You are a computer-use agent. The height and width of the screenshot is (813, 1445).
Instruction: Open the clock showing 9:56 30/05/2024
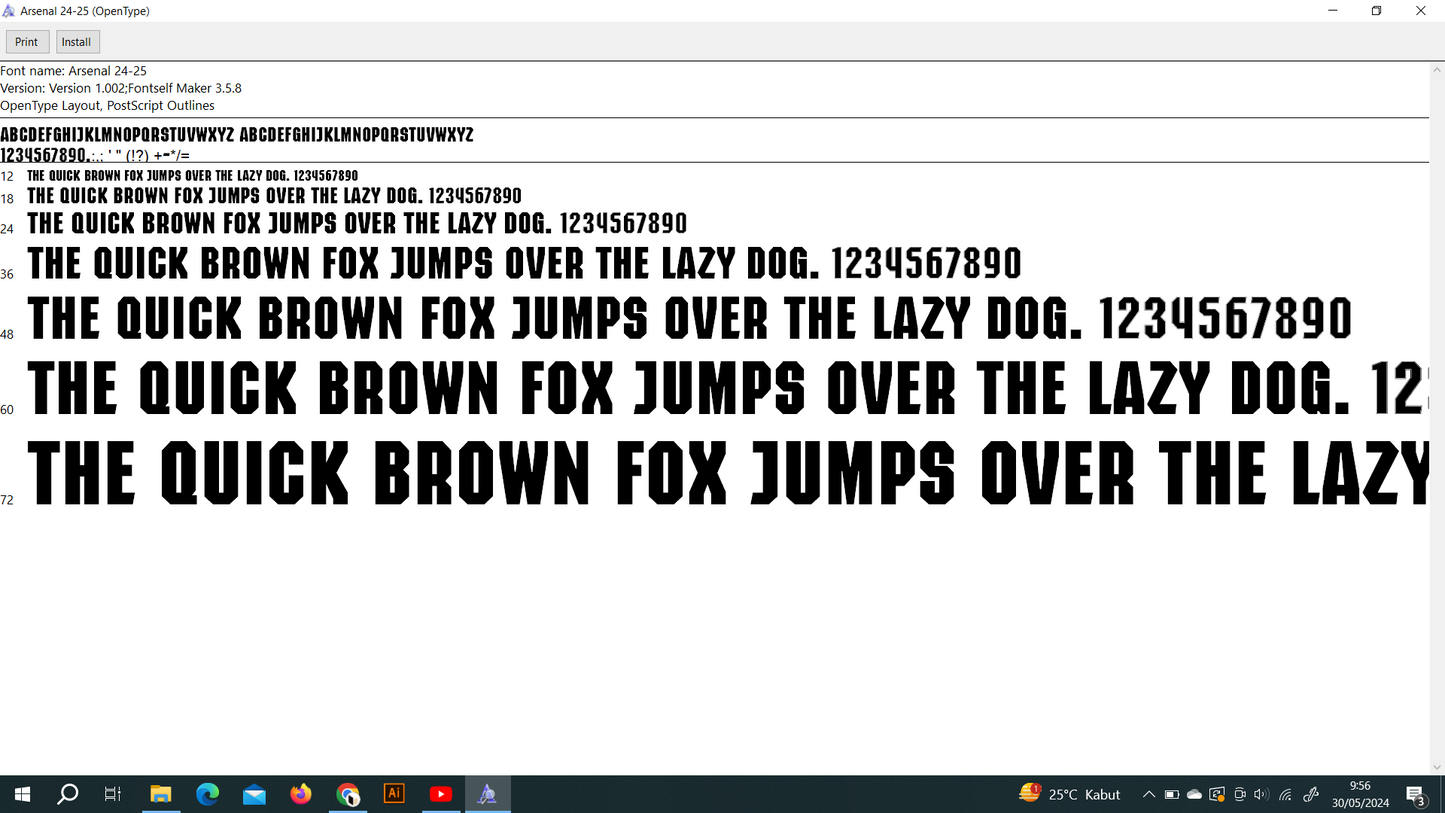tap(1360, 794)
